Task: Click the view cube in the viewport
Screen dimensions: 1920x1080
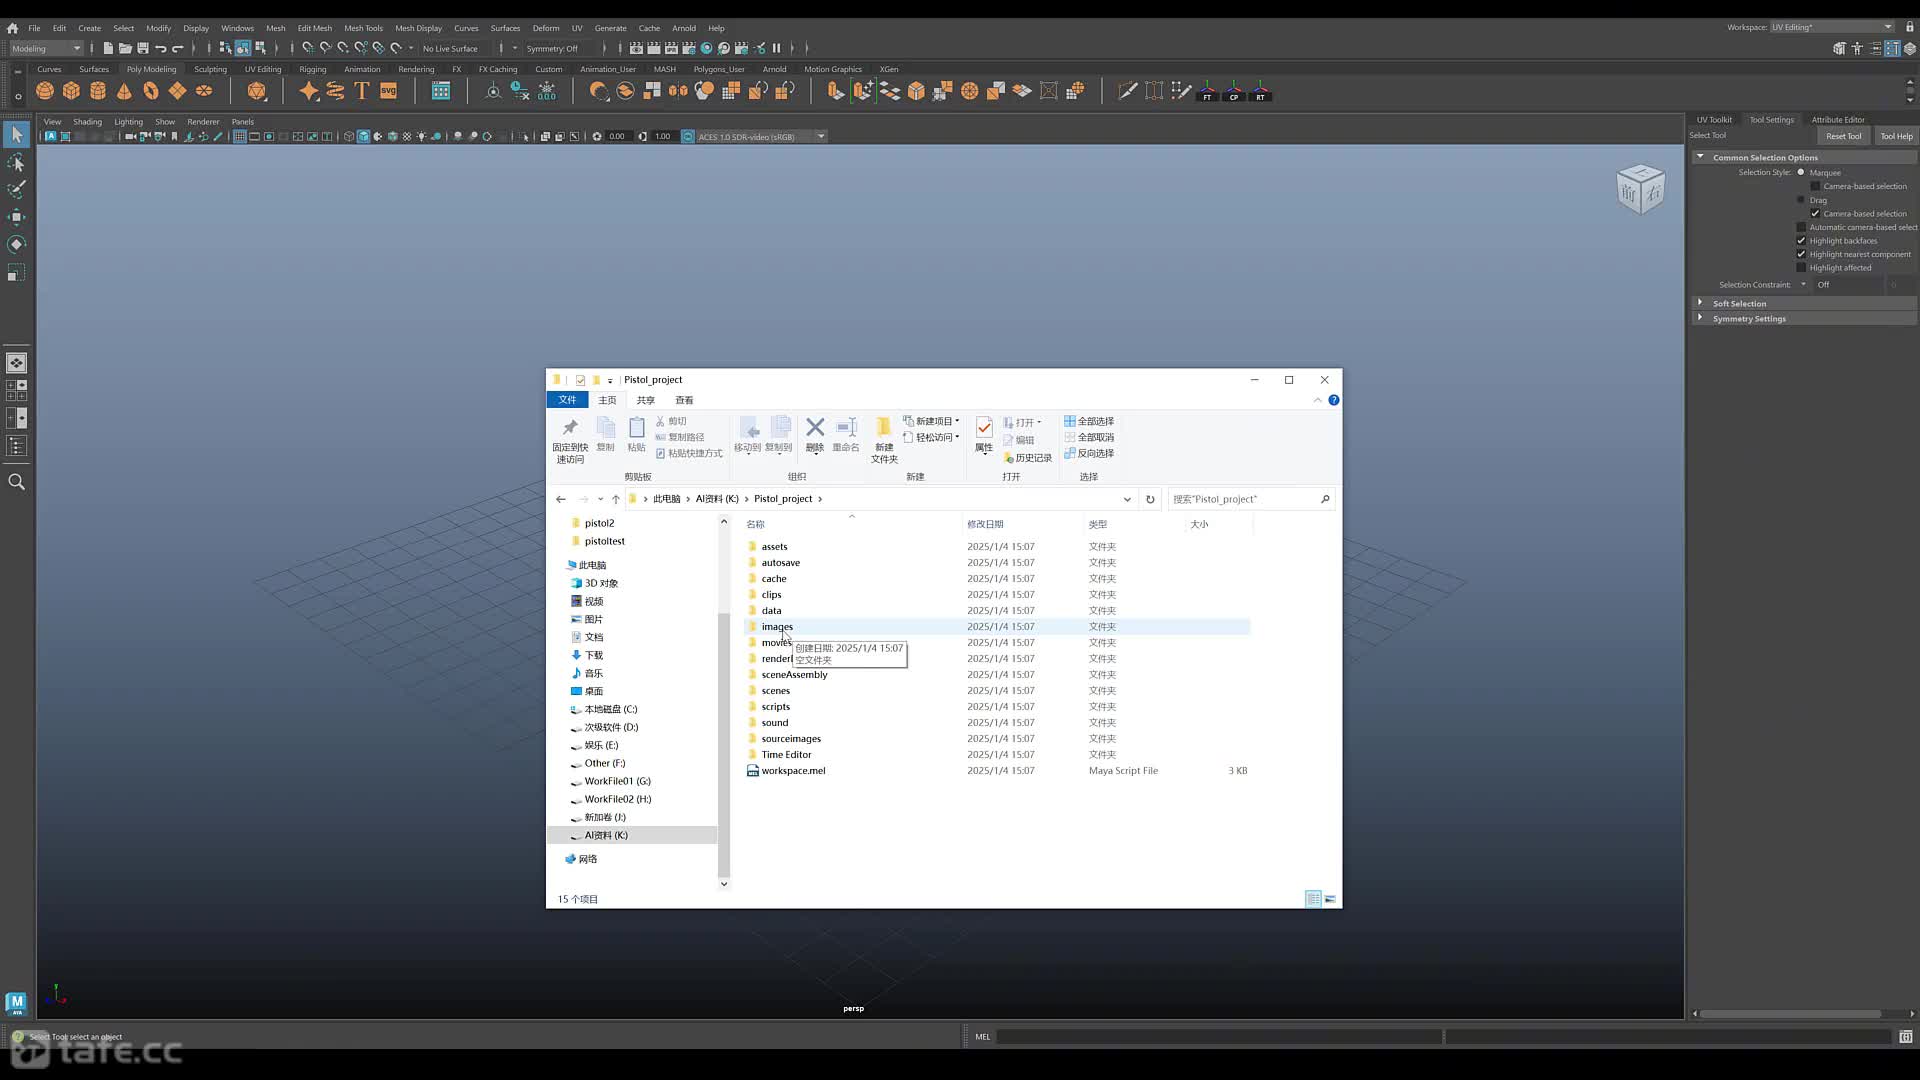Action: click(1640, 189)
